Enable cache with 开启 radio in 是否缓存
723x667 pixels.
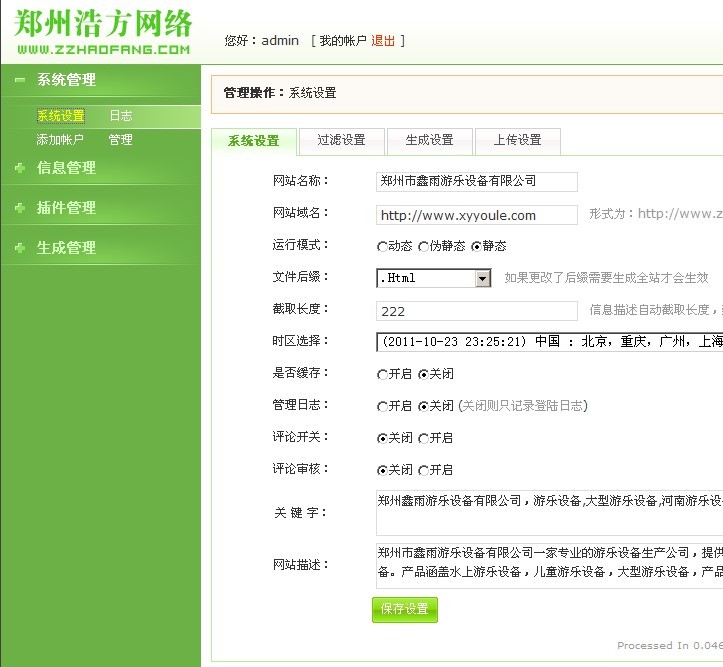(x=382, y=375)
